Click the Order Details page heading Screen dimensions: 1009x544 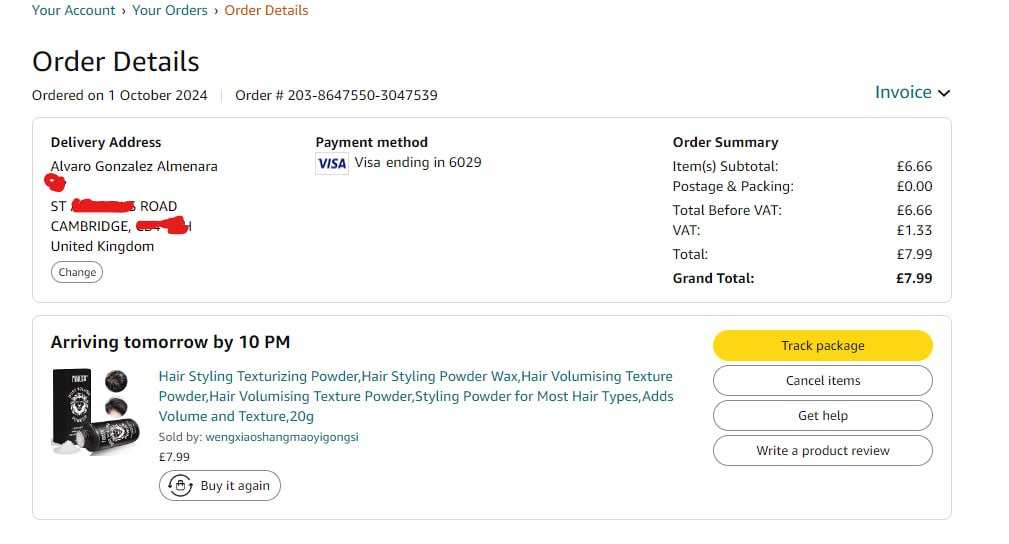tap(116, 61)
